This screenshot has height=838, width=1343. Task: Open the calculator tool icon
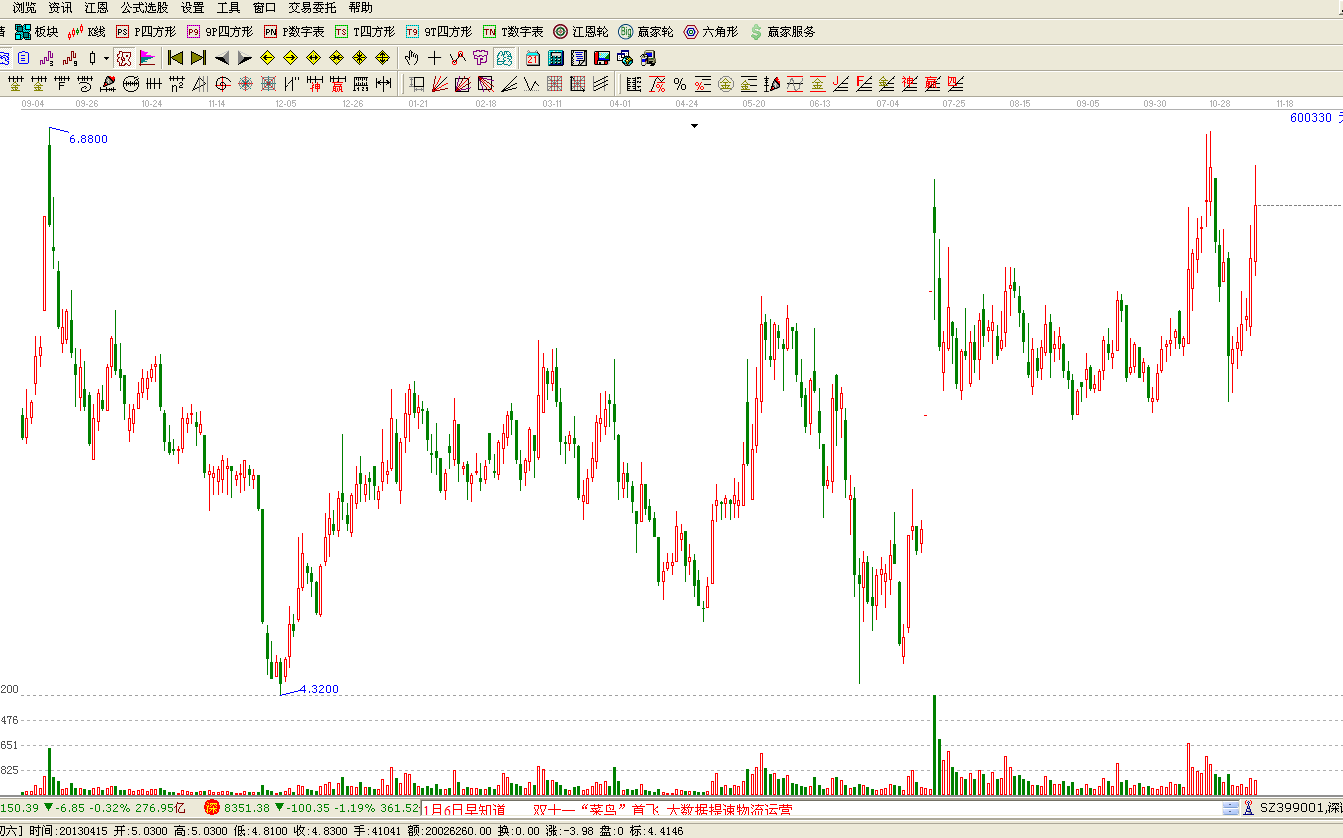pos(555,58)
